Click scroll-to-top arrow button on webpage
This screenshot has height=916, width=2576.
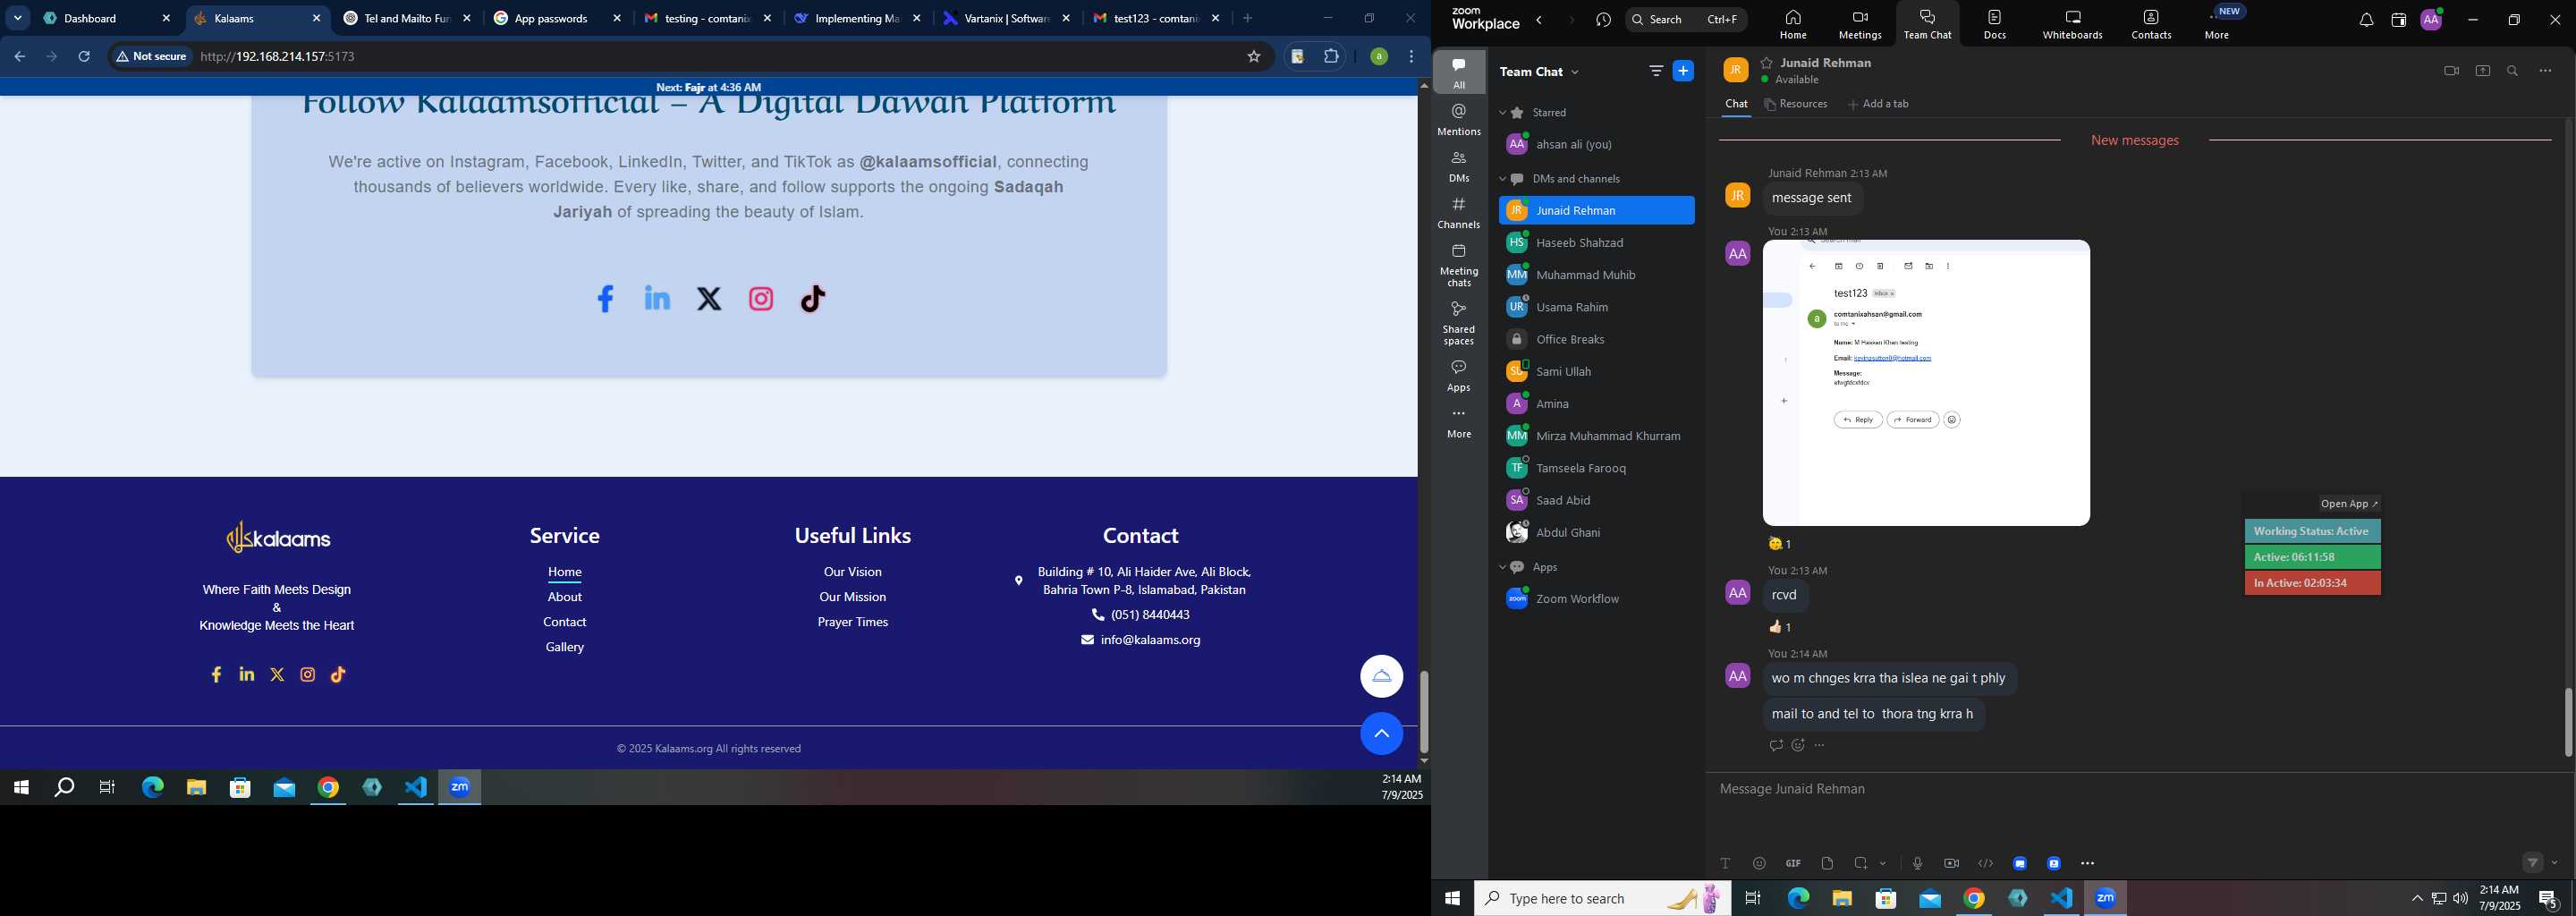tap(1381, 734)
